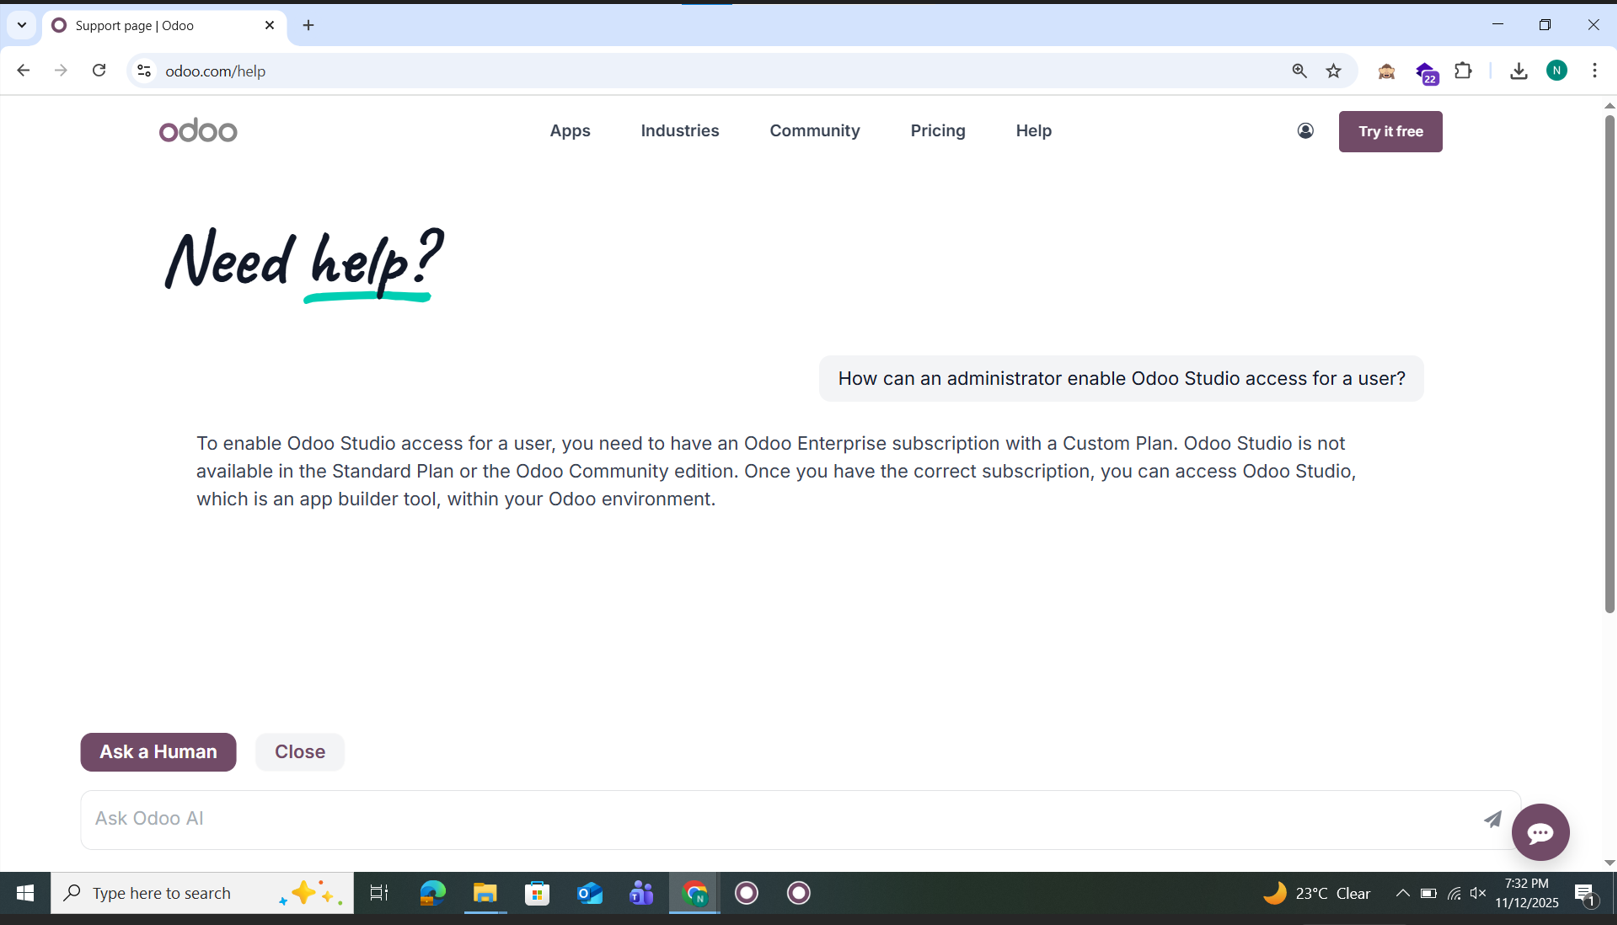Open the Apps menu
This screenshot has height=925, width=1617.
[570, 131]
